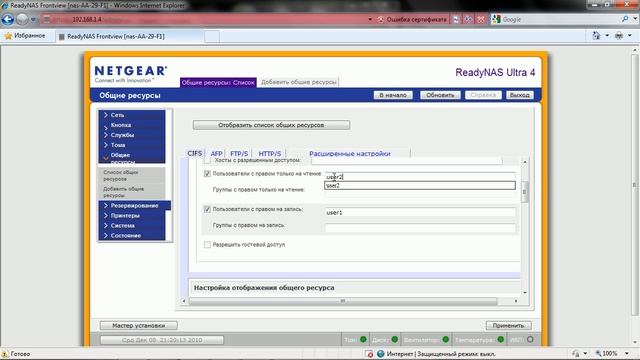Expand the 'Система' sidebar section
The image size is (640, 360).
131,226
